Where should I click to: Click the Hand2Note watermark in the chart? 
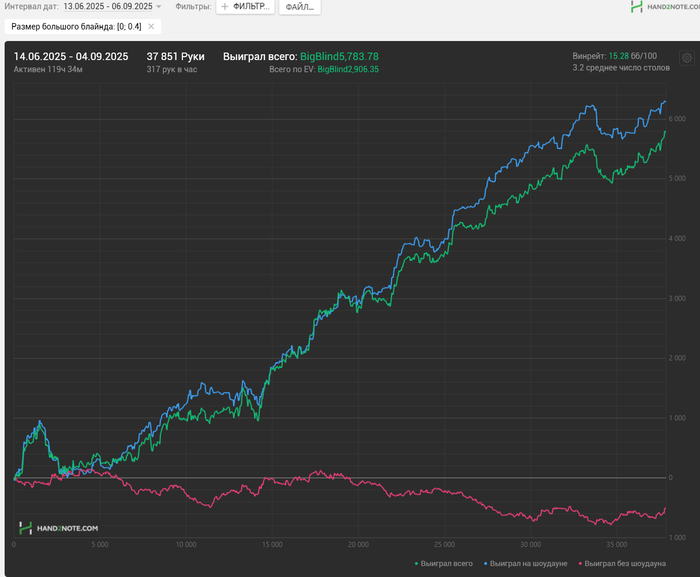click(x=59, y=527)
